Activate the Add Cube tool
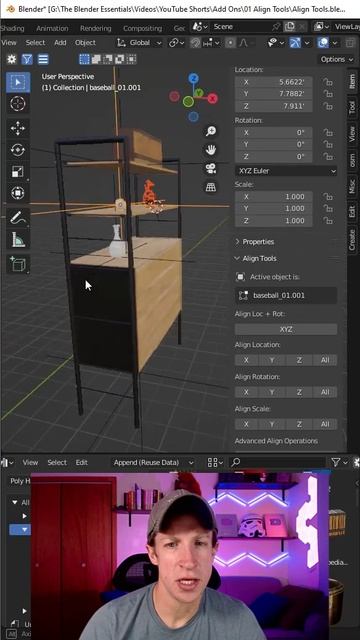This screenshot has height=640, width=360. coord(18,264)
